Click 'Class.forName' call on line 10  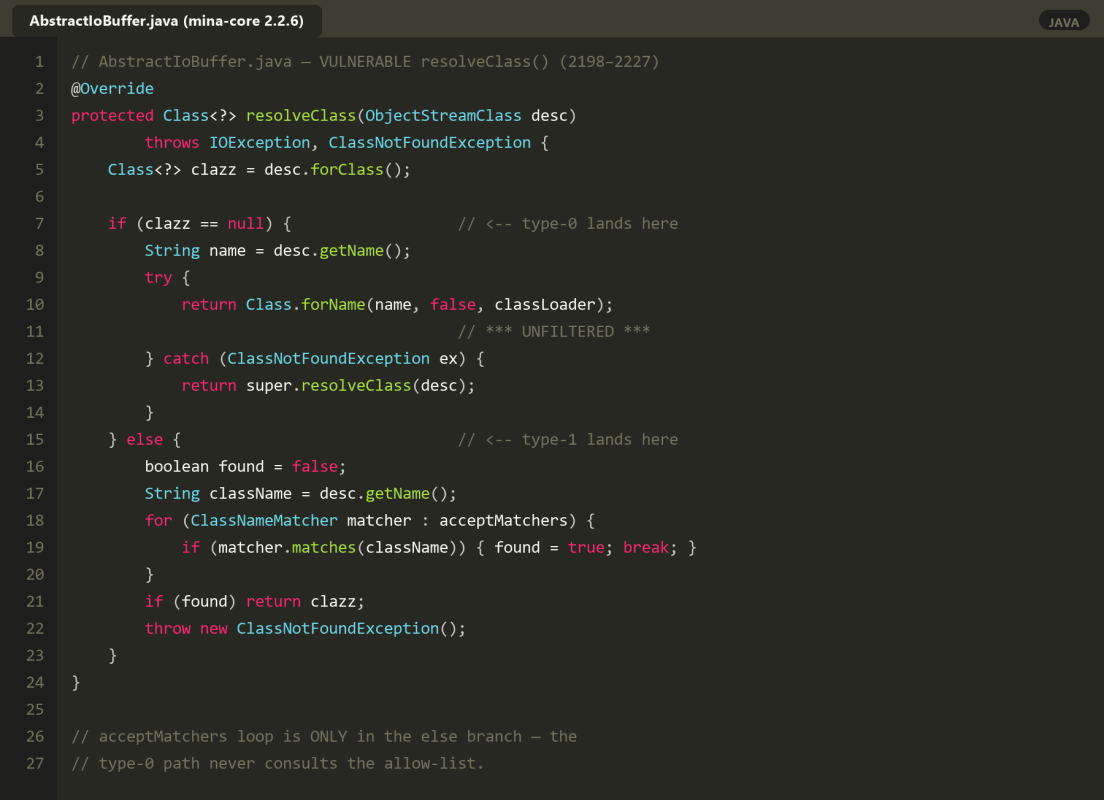coord(306,305)
